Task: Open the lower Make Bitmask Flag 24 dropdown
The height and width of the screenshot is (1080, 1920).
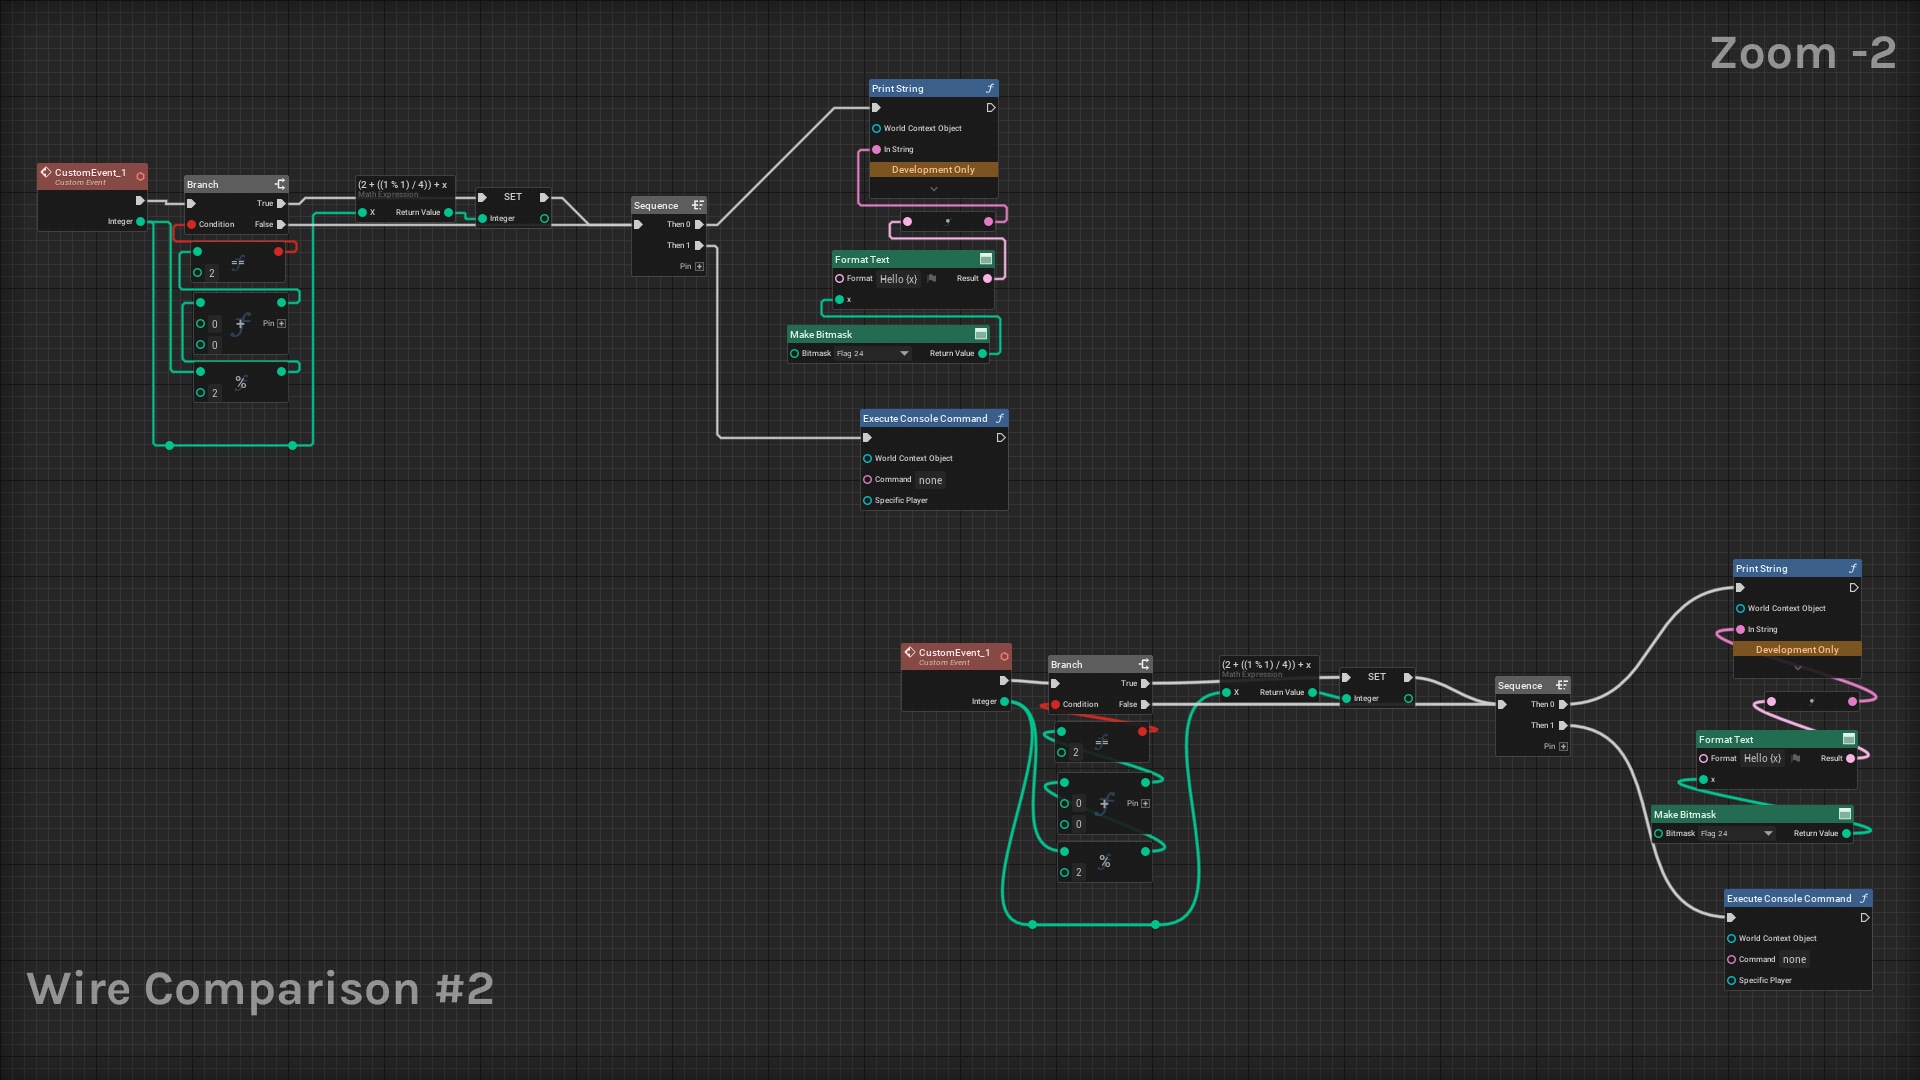Action: coord(1766,832)
